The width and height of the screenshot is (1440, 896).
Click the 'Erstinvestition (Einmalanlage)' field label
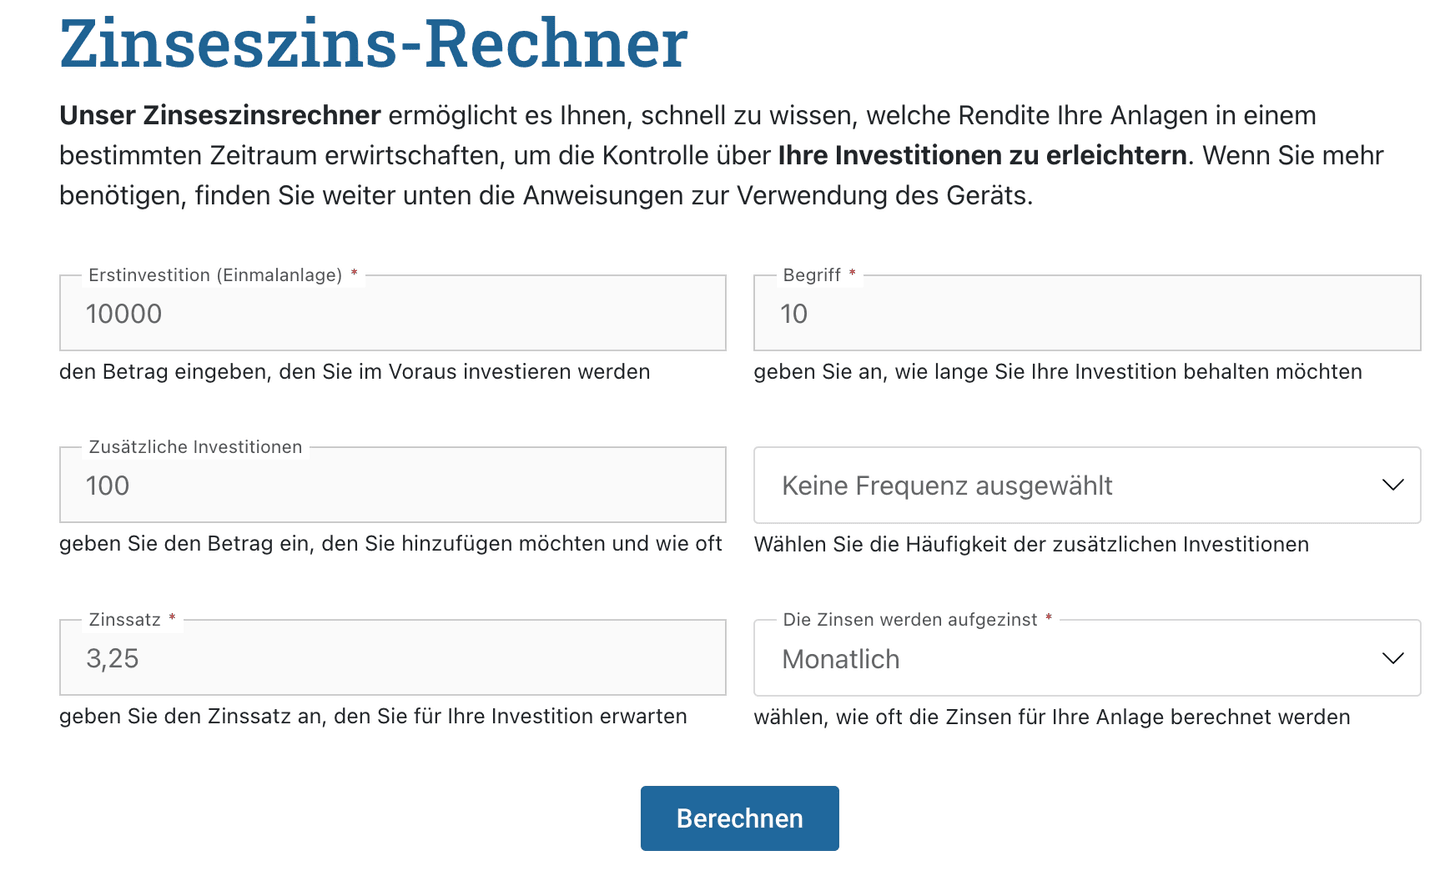pyautogui.click(x=215, y=275)
